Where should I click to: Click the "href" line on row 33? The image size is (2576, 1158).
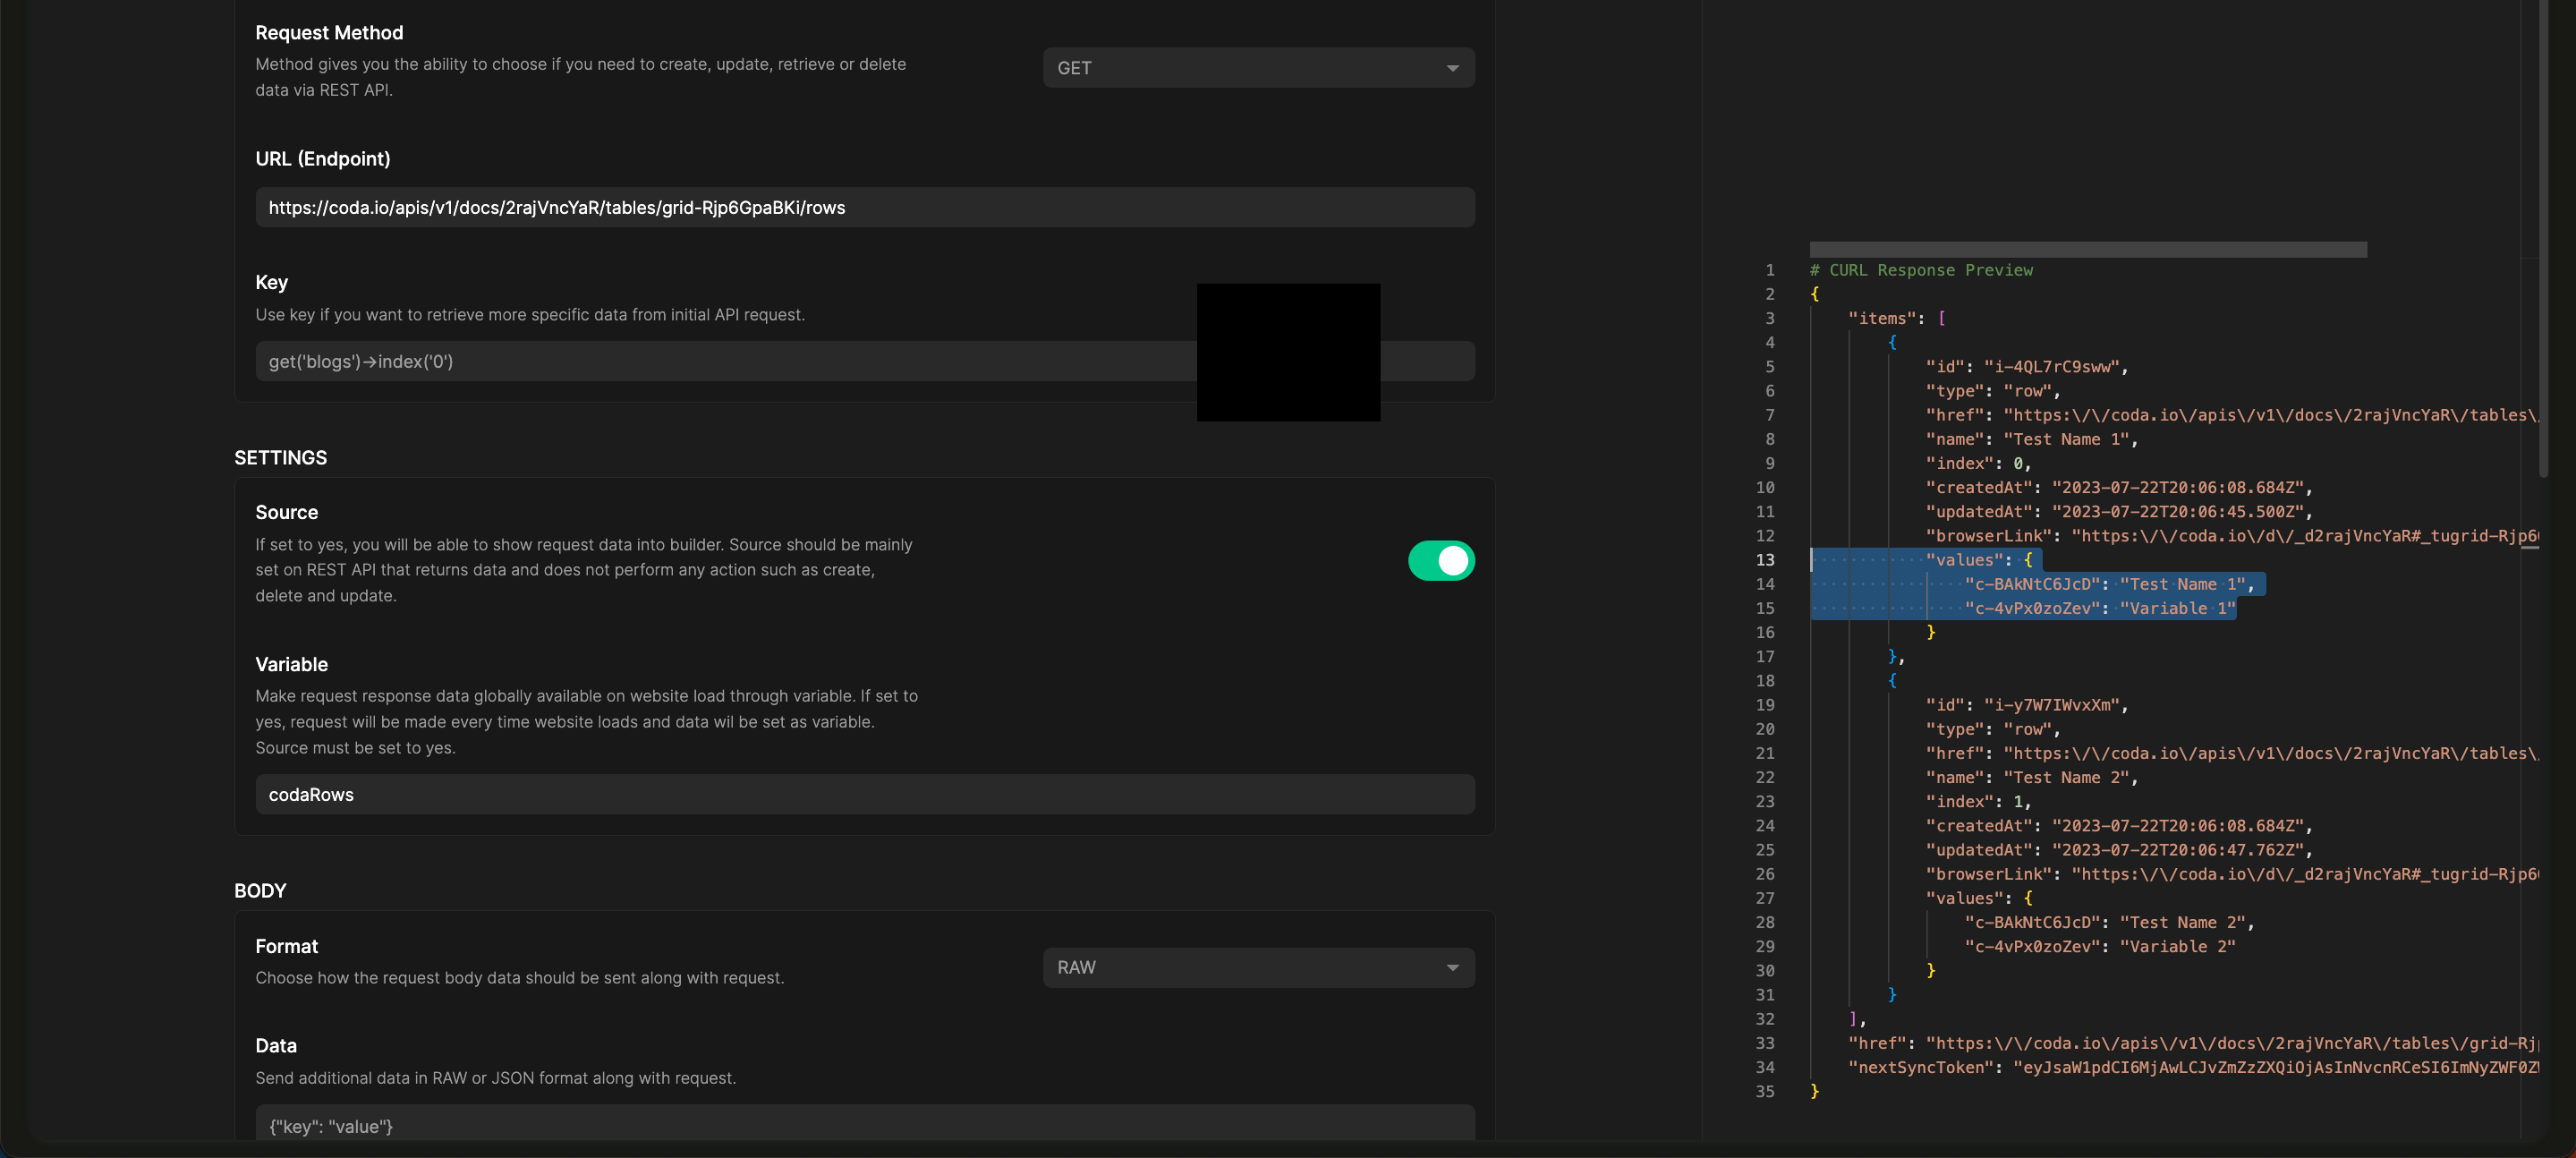(x=2193, y=1043)
